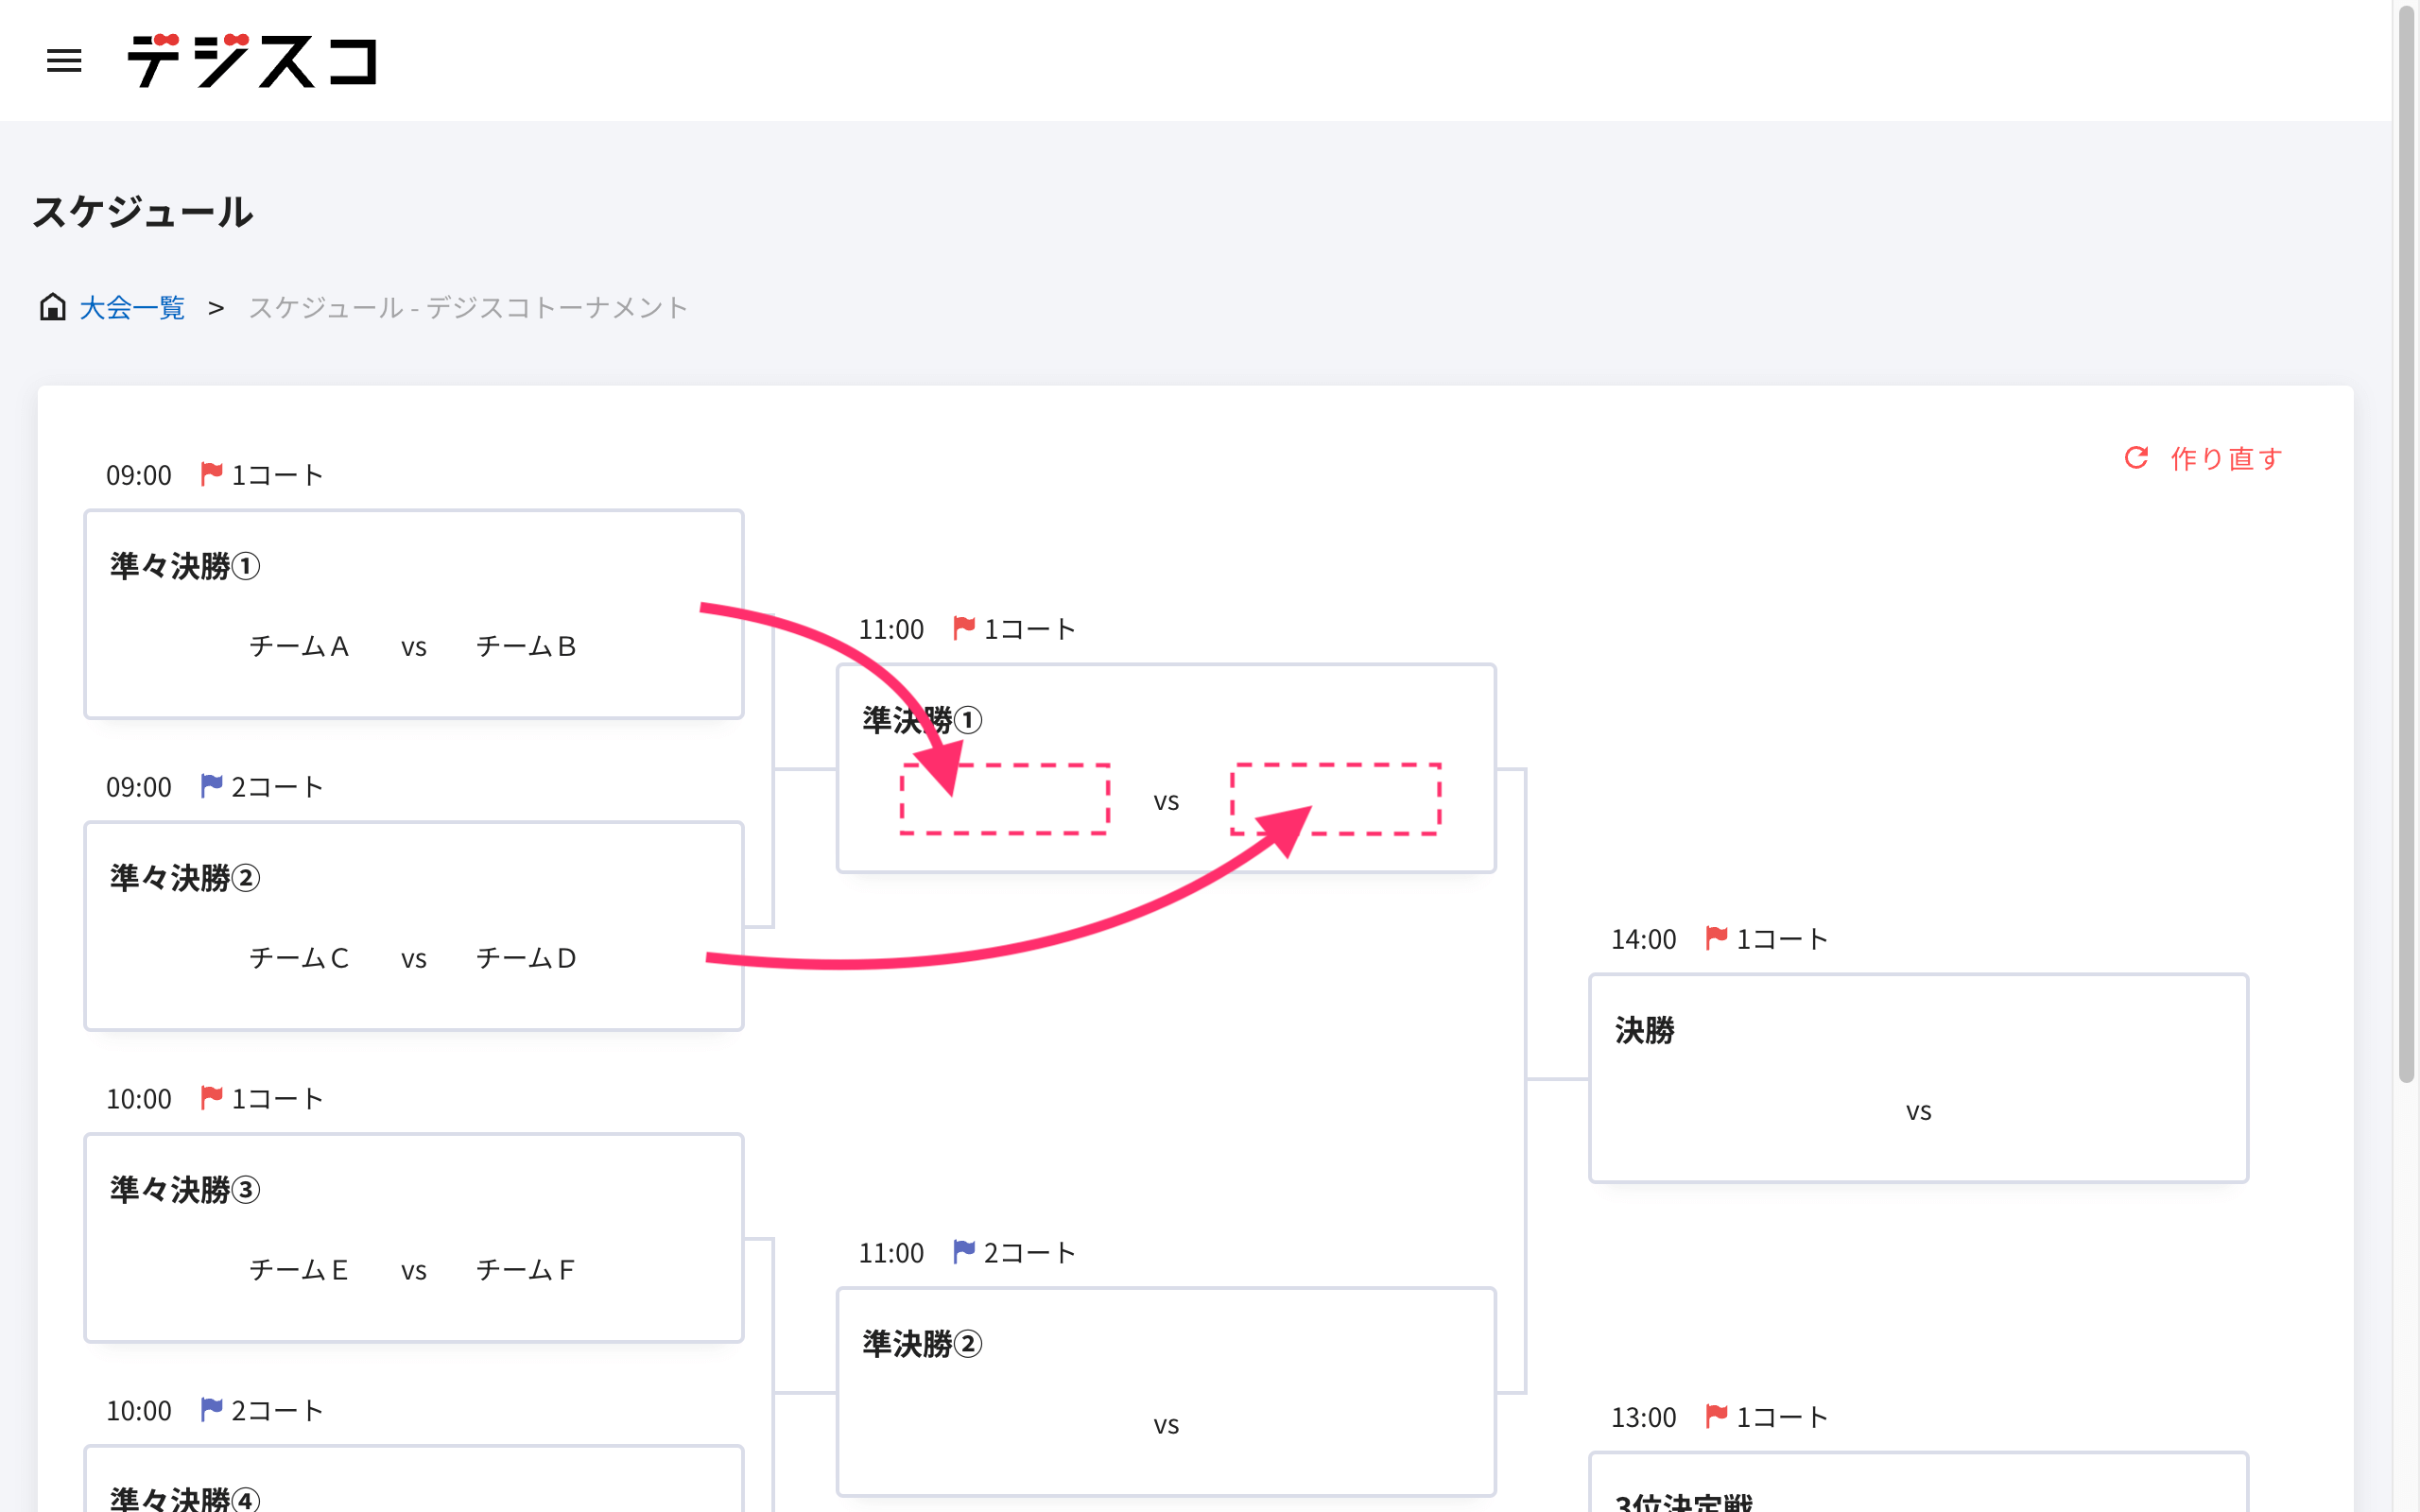Click the blue flag for 準々決勝② court

(x=211, y=786)
